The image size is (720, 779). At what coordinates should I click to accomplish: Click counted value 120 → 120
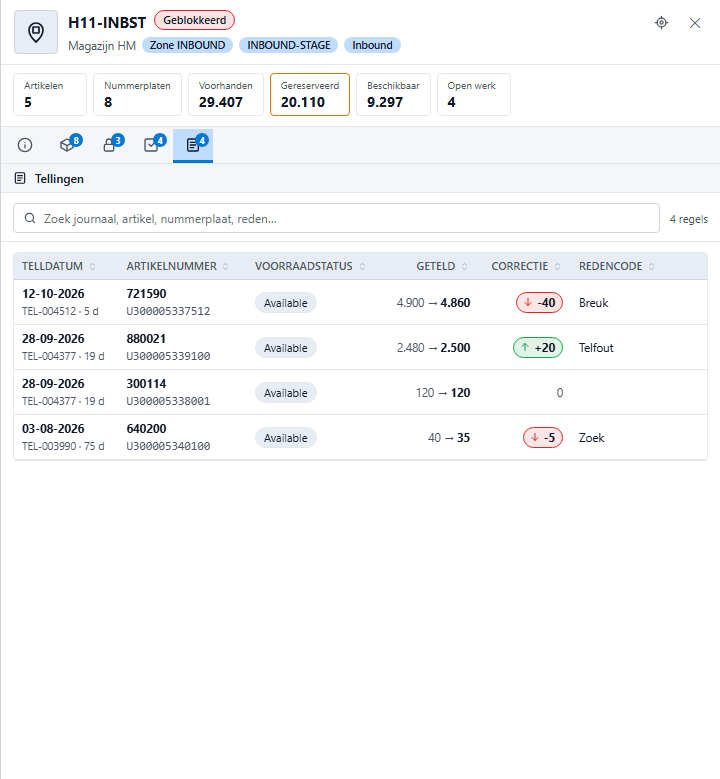pyautogui.click(x=443, y=393)
